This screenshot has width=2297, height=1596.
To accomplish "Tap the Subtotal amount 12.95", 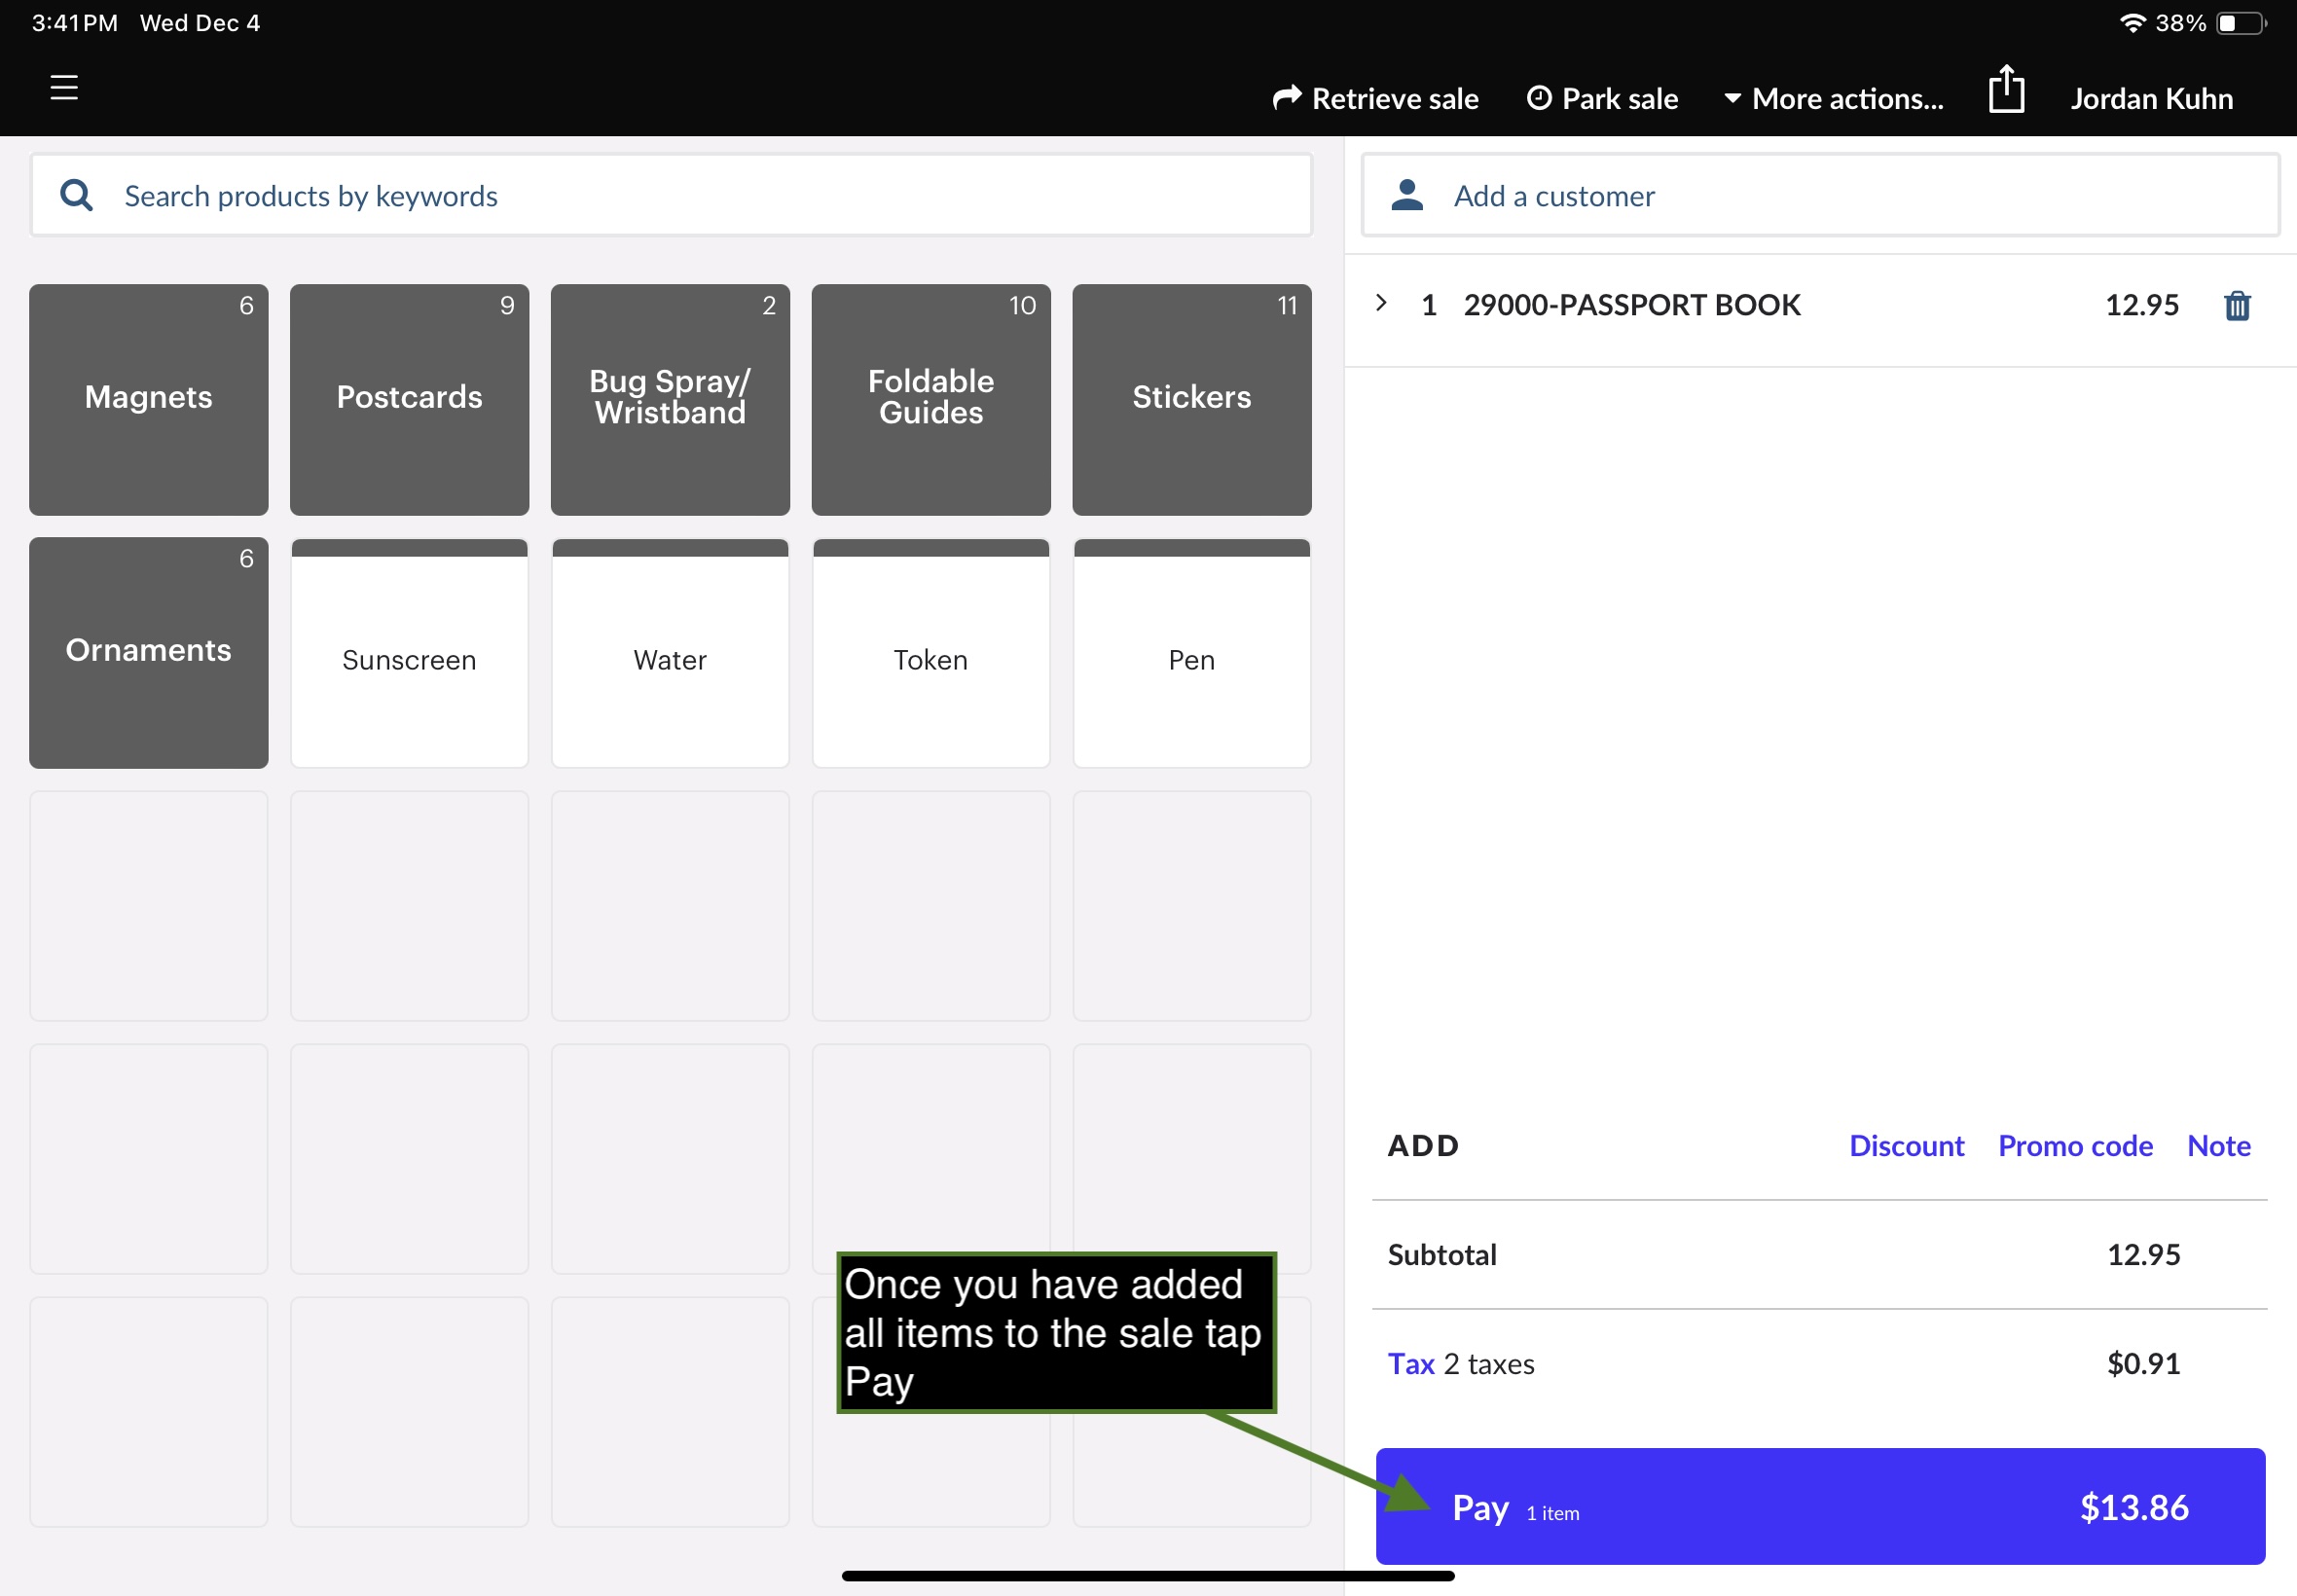I will 2143,1254.
